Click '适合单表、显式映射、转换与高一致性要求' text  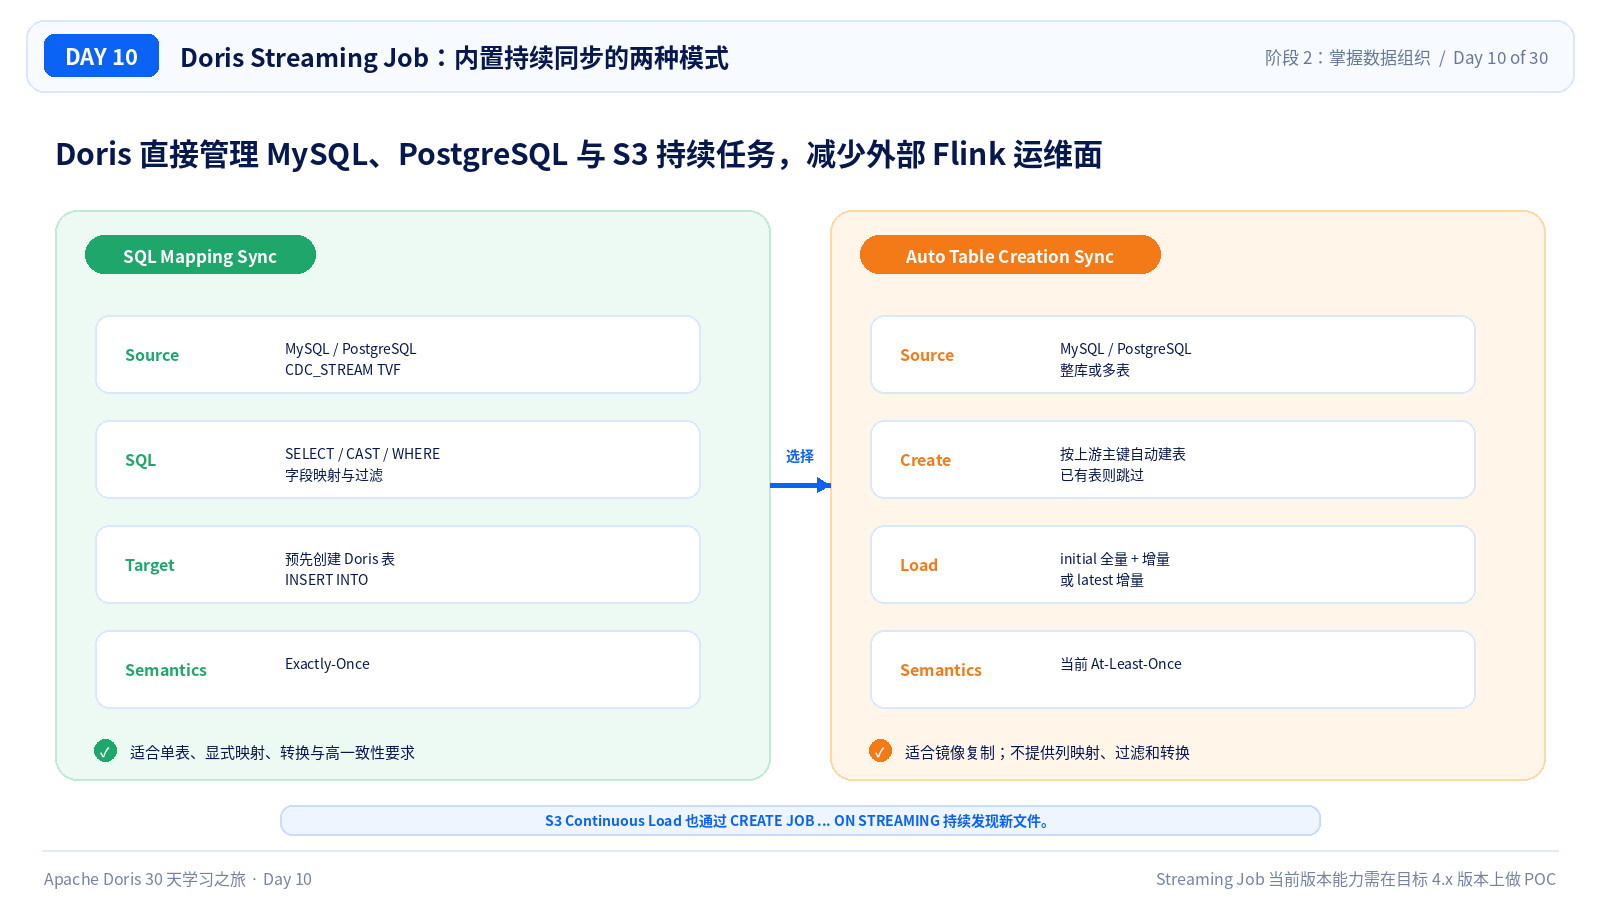pyautogui.click(x=272, y=752)
